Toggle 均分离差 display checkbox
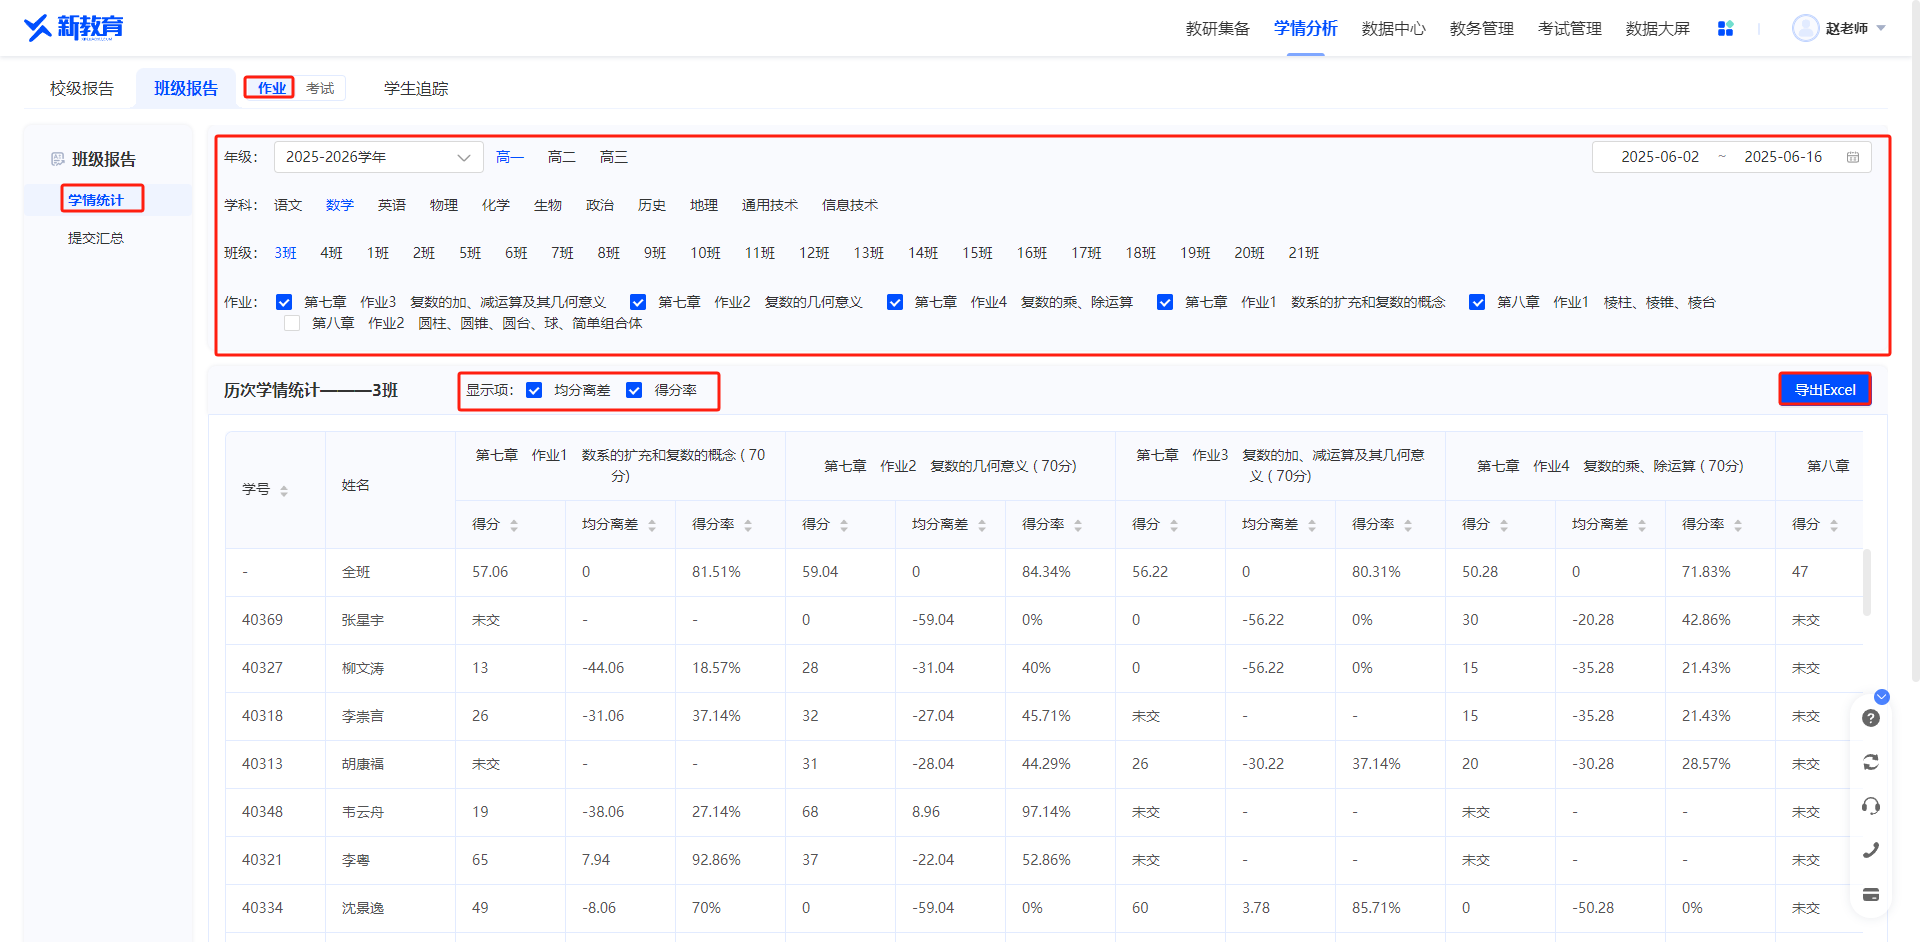Viewport: 1920px width, 942px height. (534, 390)
